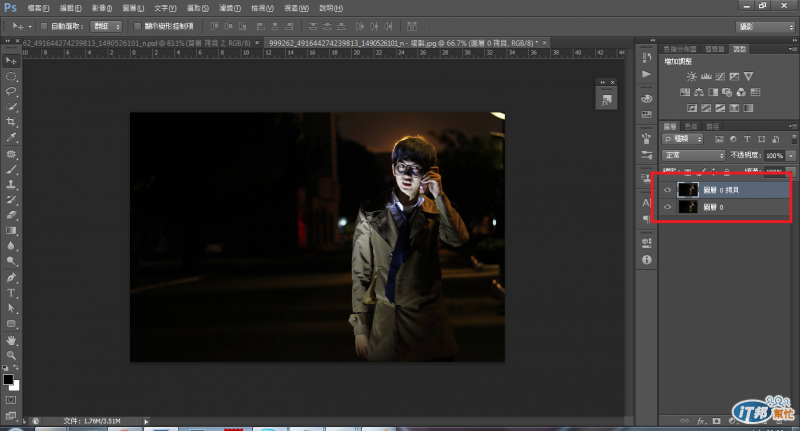The height and width of the screenshot is (431, 800).
Task: Open the 攝影 workspace dropdown
Action: tap(765, 27)
